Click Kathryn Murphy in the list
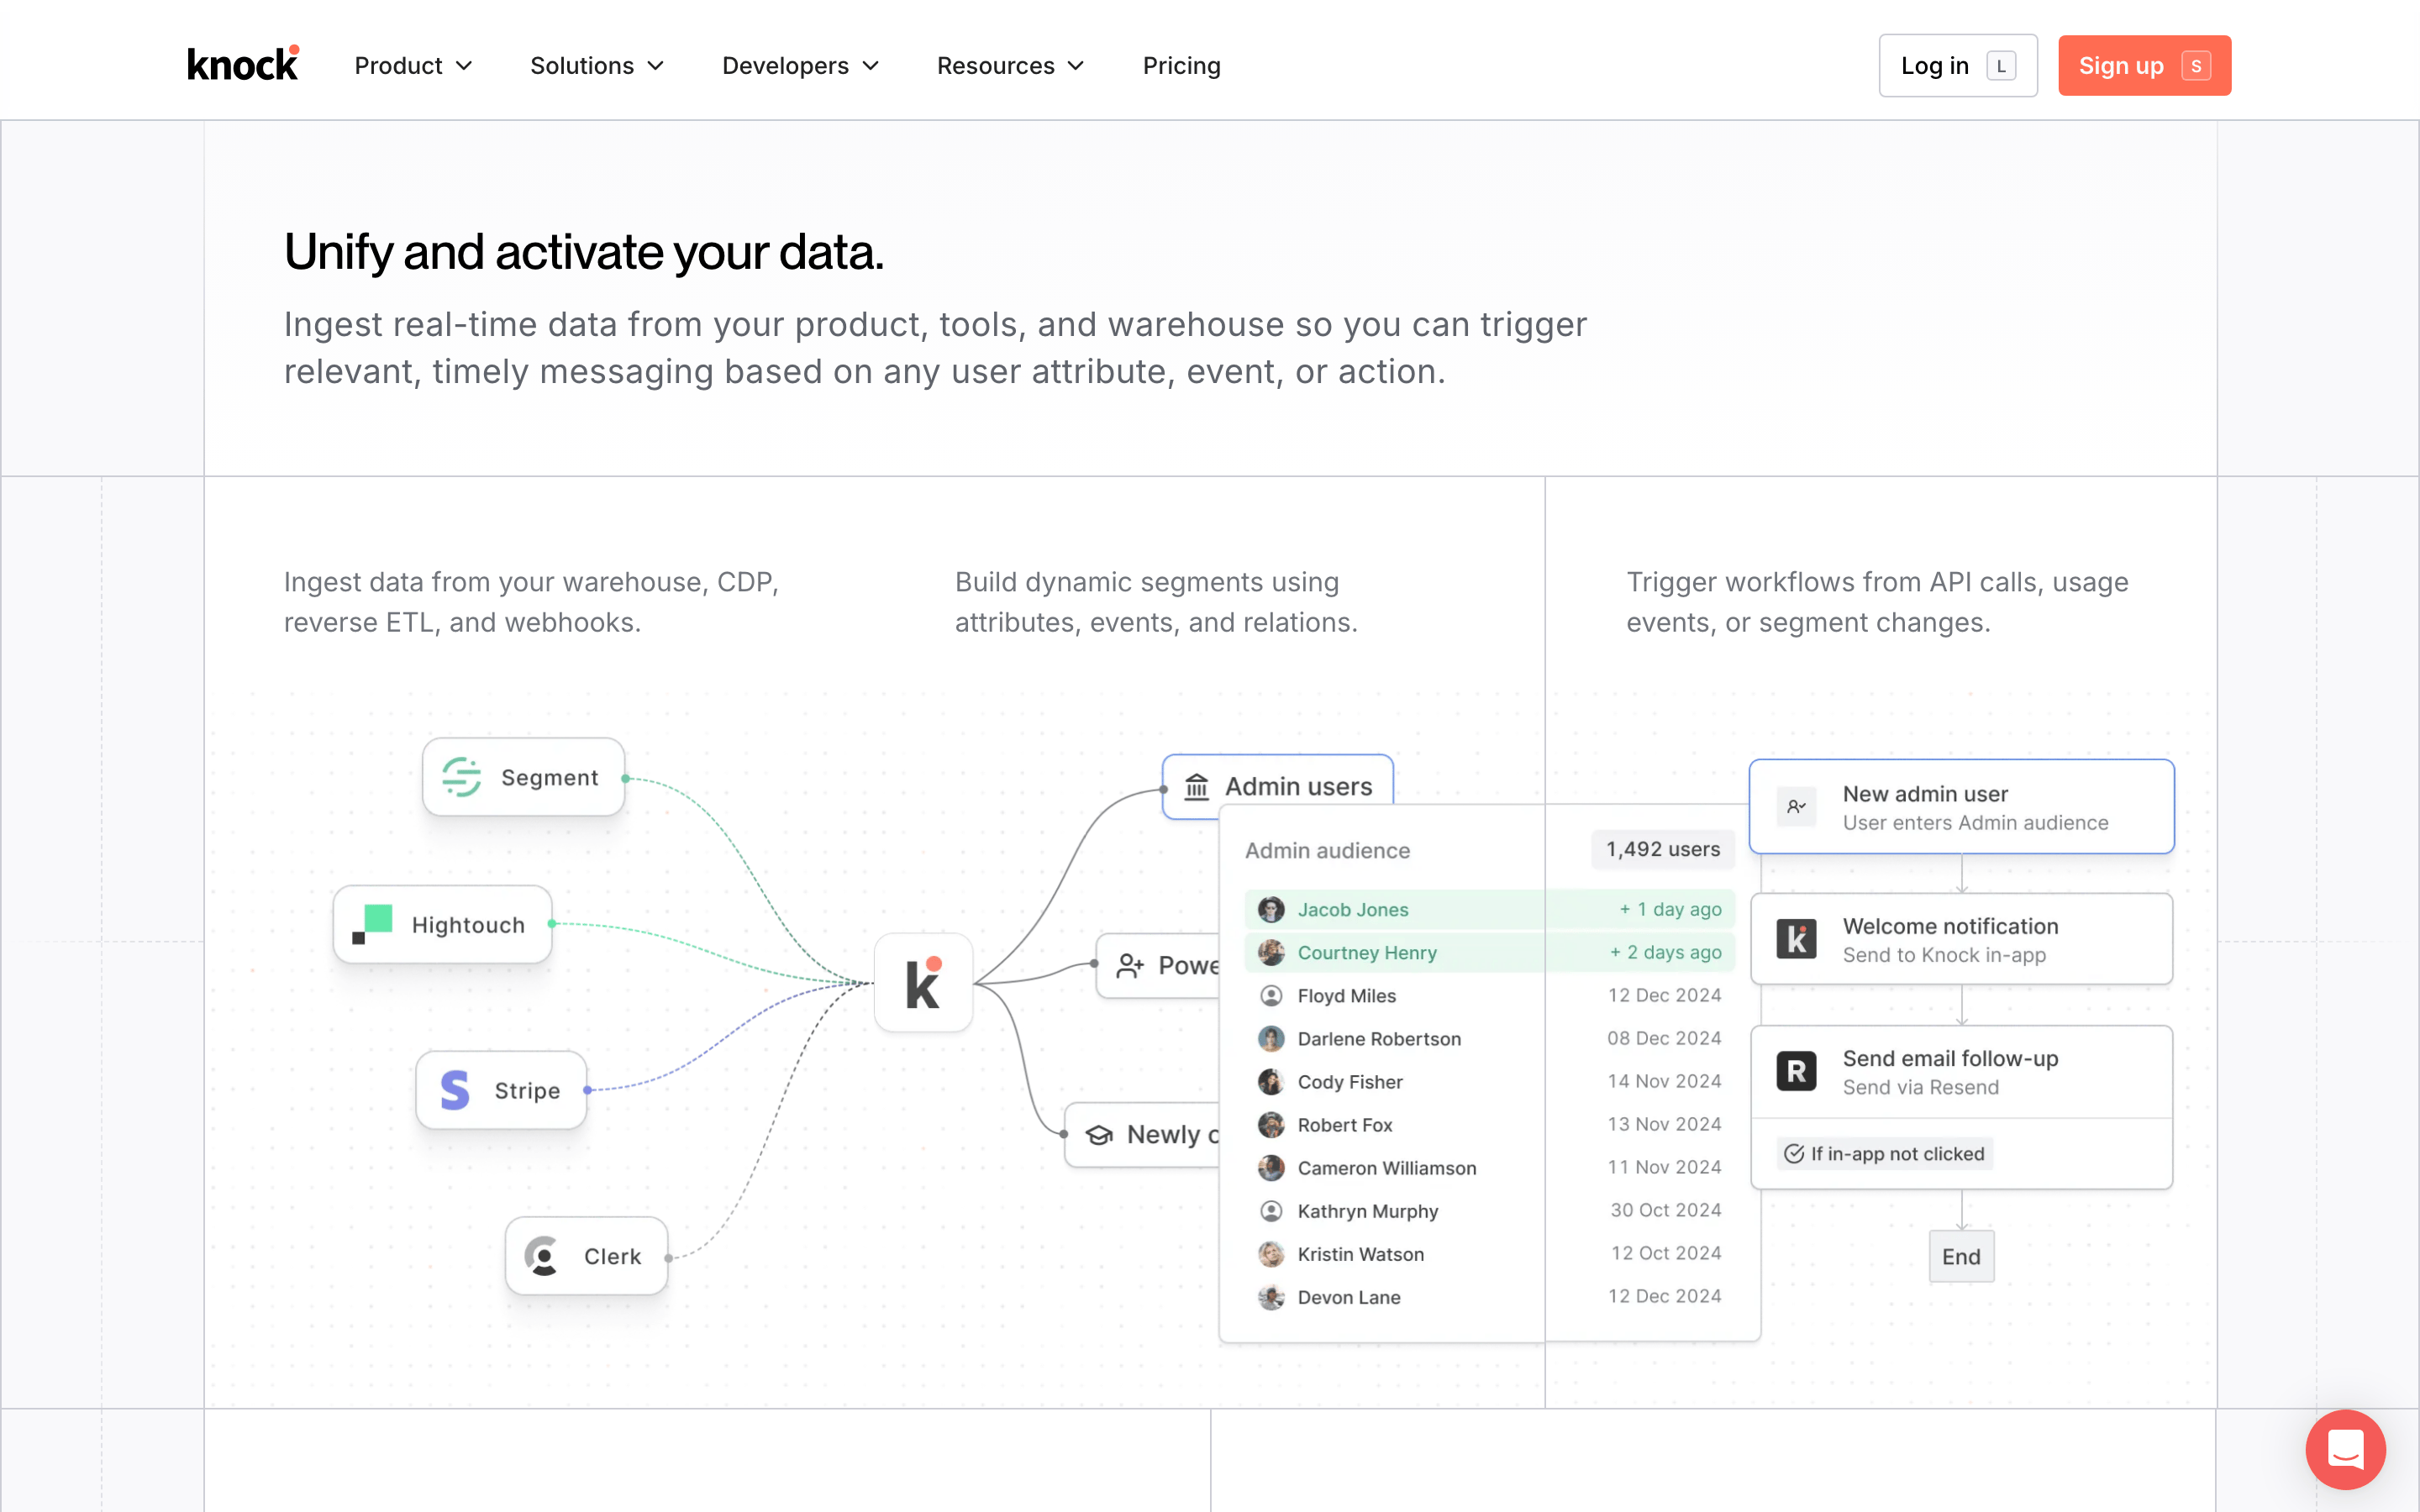The width and height of the screenshot is (2420, 1512). pyautogui.click(x=1367, y=1211)
